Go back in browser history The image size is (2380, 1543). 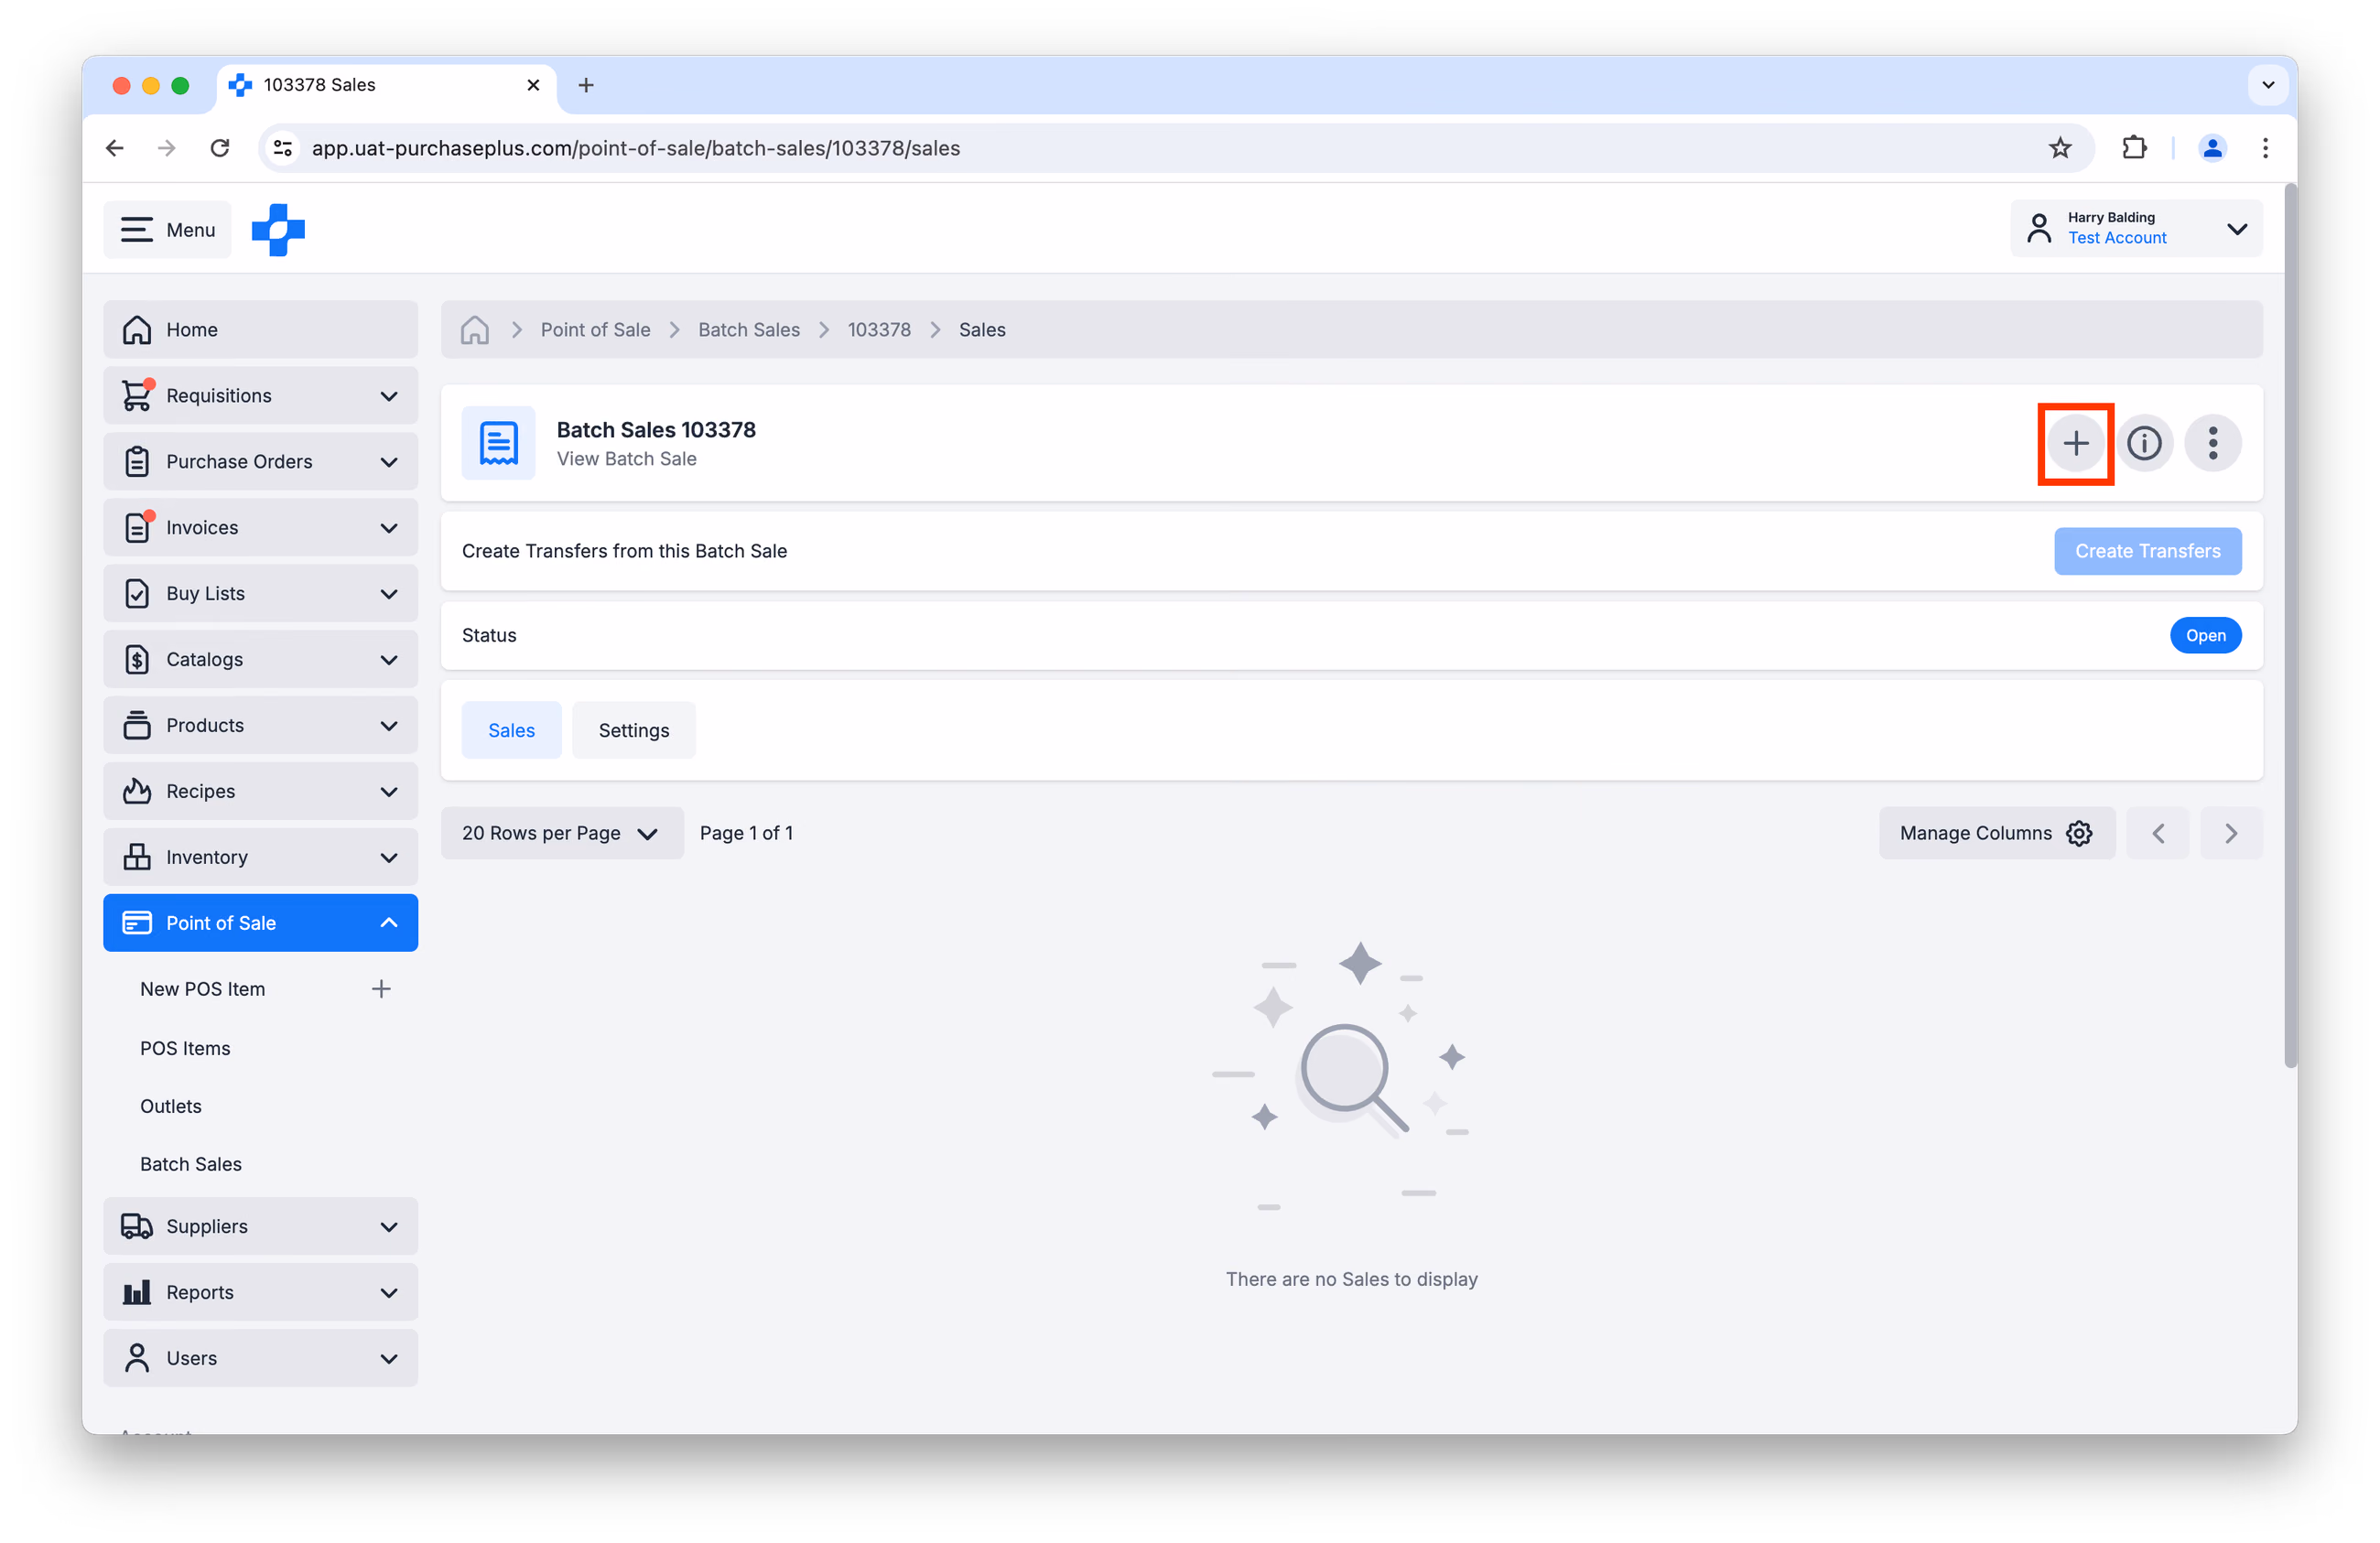(115, 148)
